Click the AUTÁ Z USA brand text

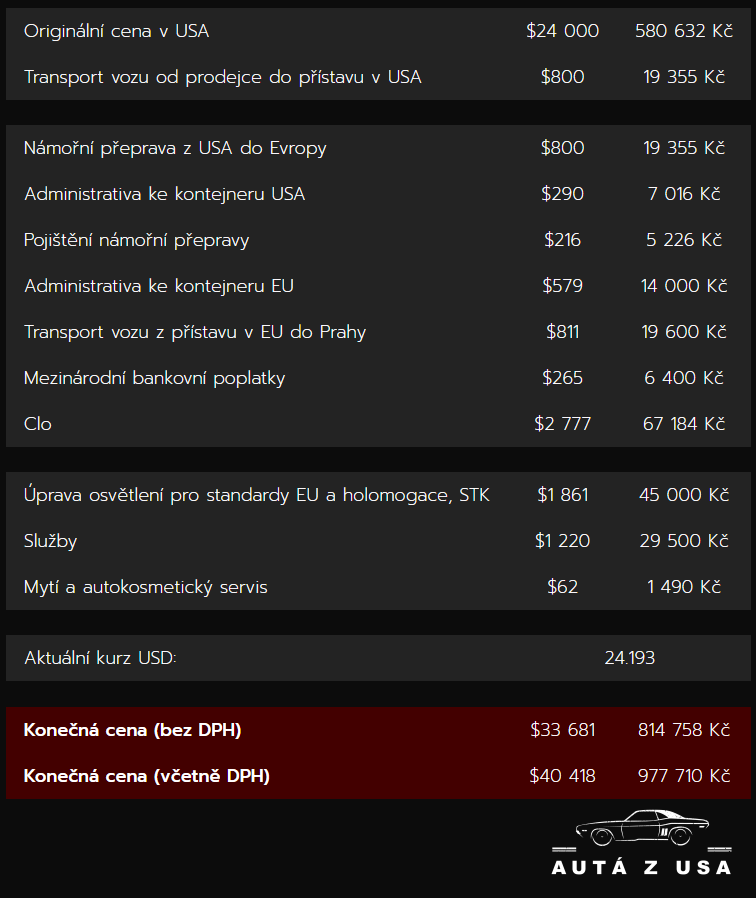(642, 867)
